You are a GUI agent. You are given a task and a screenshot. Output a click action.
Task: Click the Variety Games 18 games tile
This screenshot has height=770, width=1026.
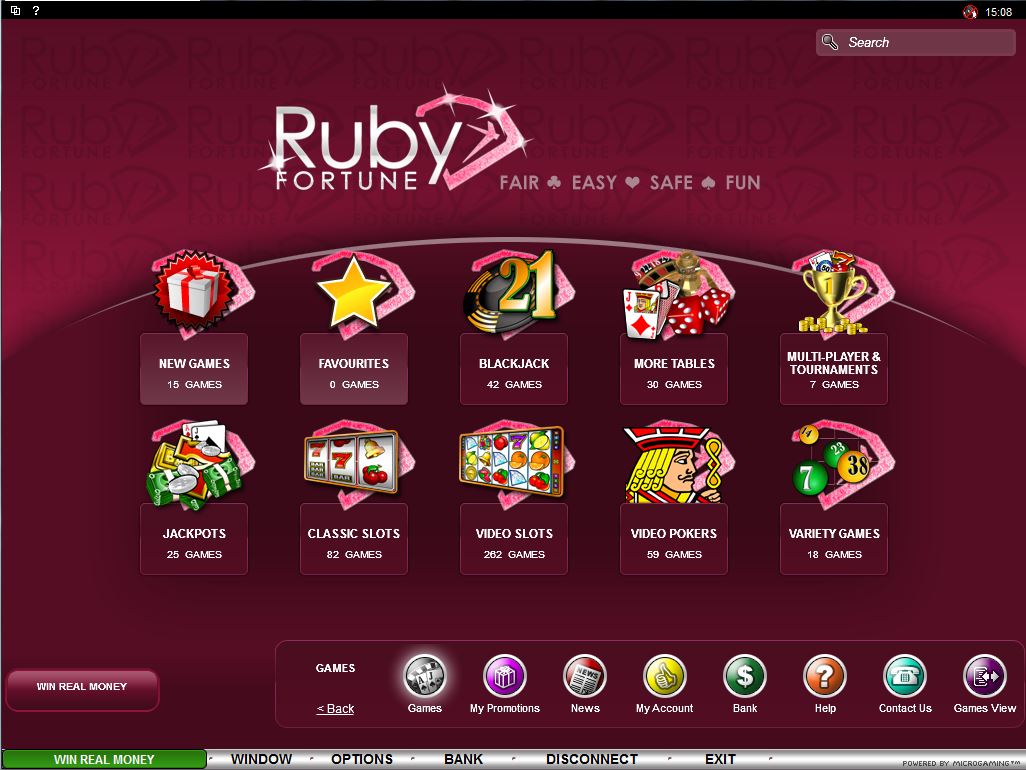[834, 539]
